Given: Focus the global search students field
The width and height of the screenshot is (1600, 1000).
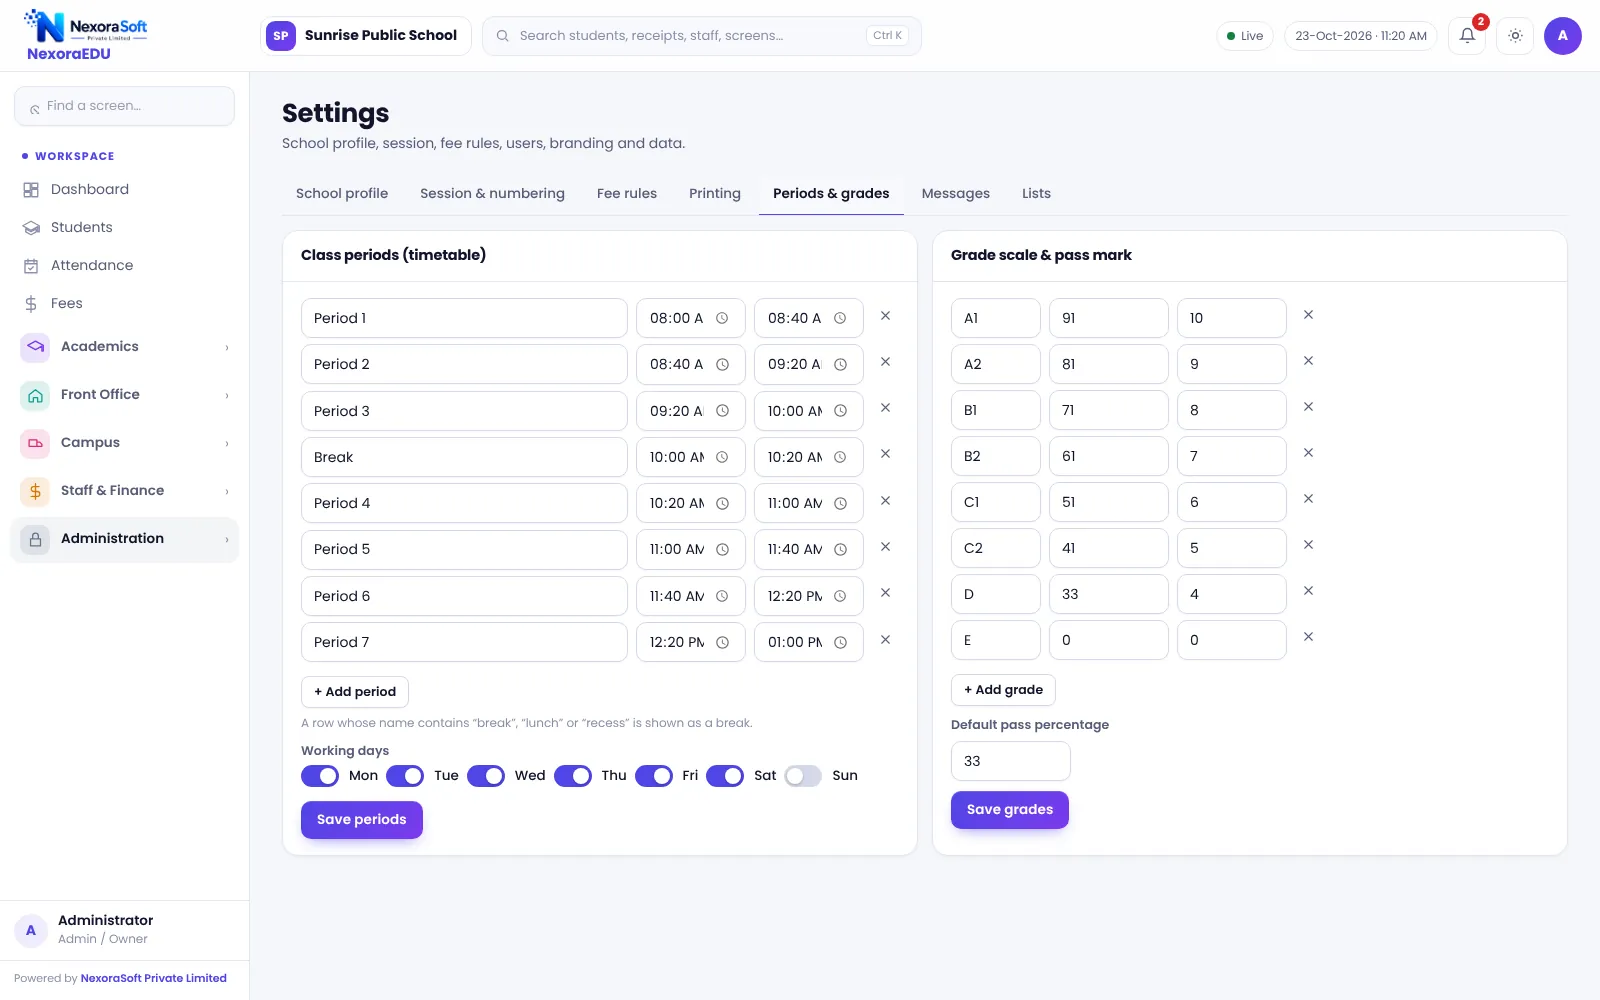Looking at the screenshot, I should coord(702,36).
